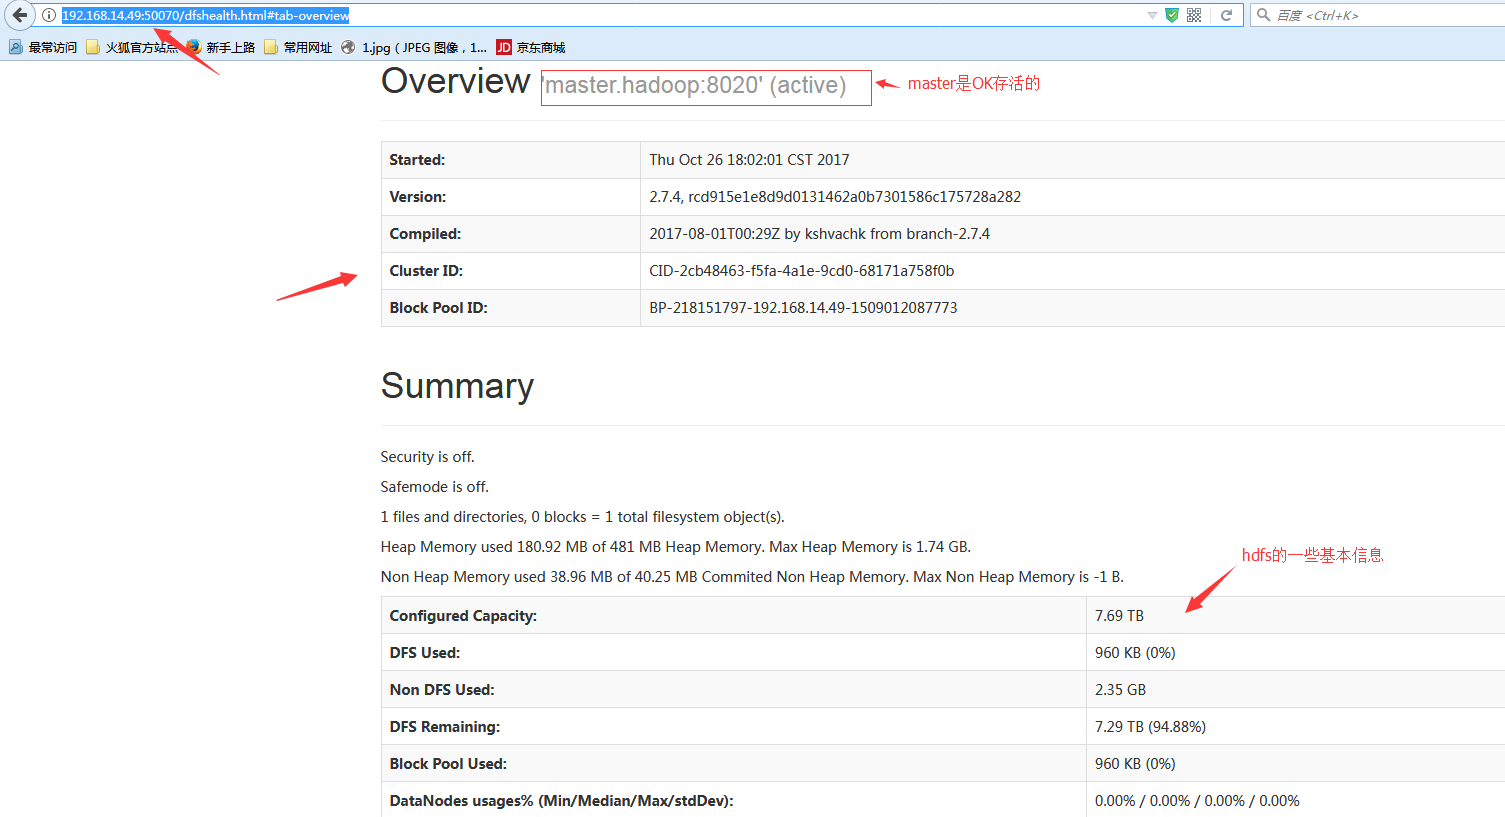
Task: Open the site information icon in address bar
Action: (x=48, y=15)
